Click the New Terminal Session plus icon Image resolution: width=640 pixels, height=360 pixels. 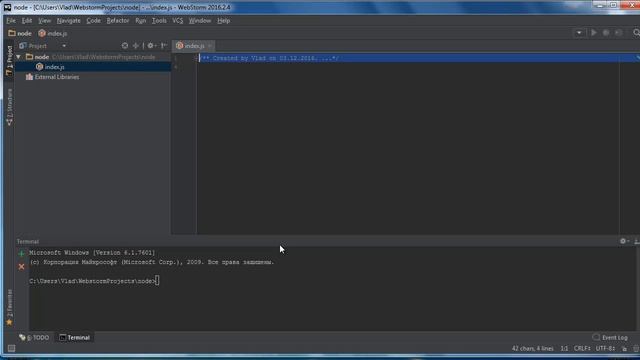coord(22,253)
